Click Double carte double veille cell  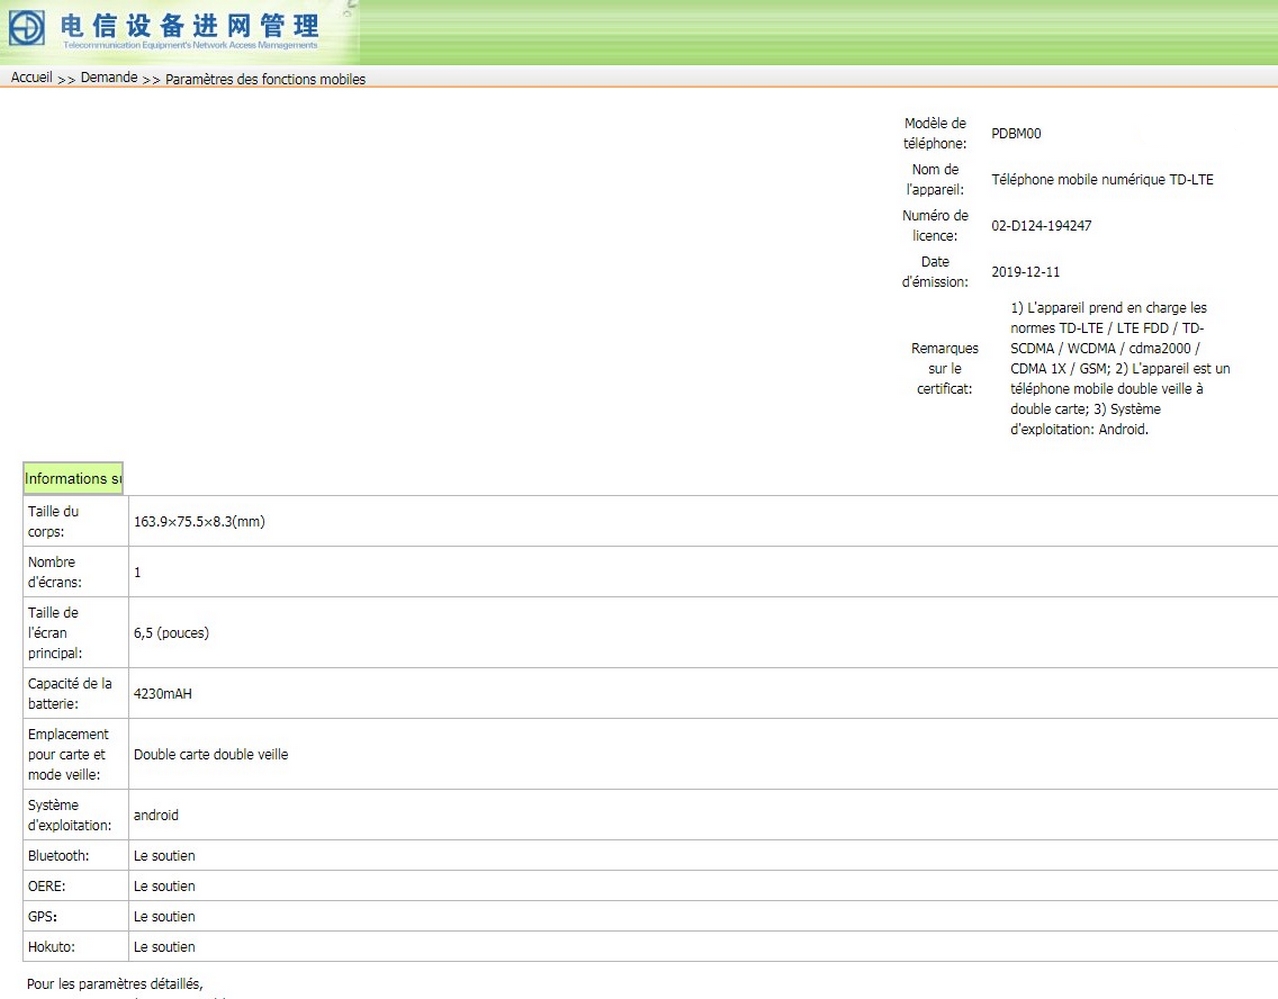pos(211,755)
